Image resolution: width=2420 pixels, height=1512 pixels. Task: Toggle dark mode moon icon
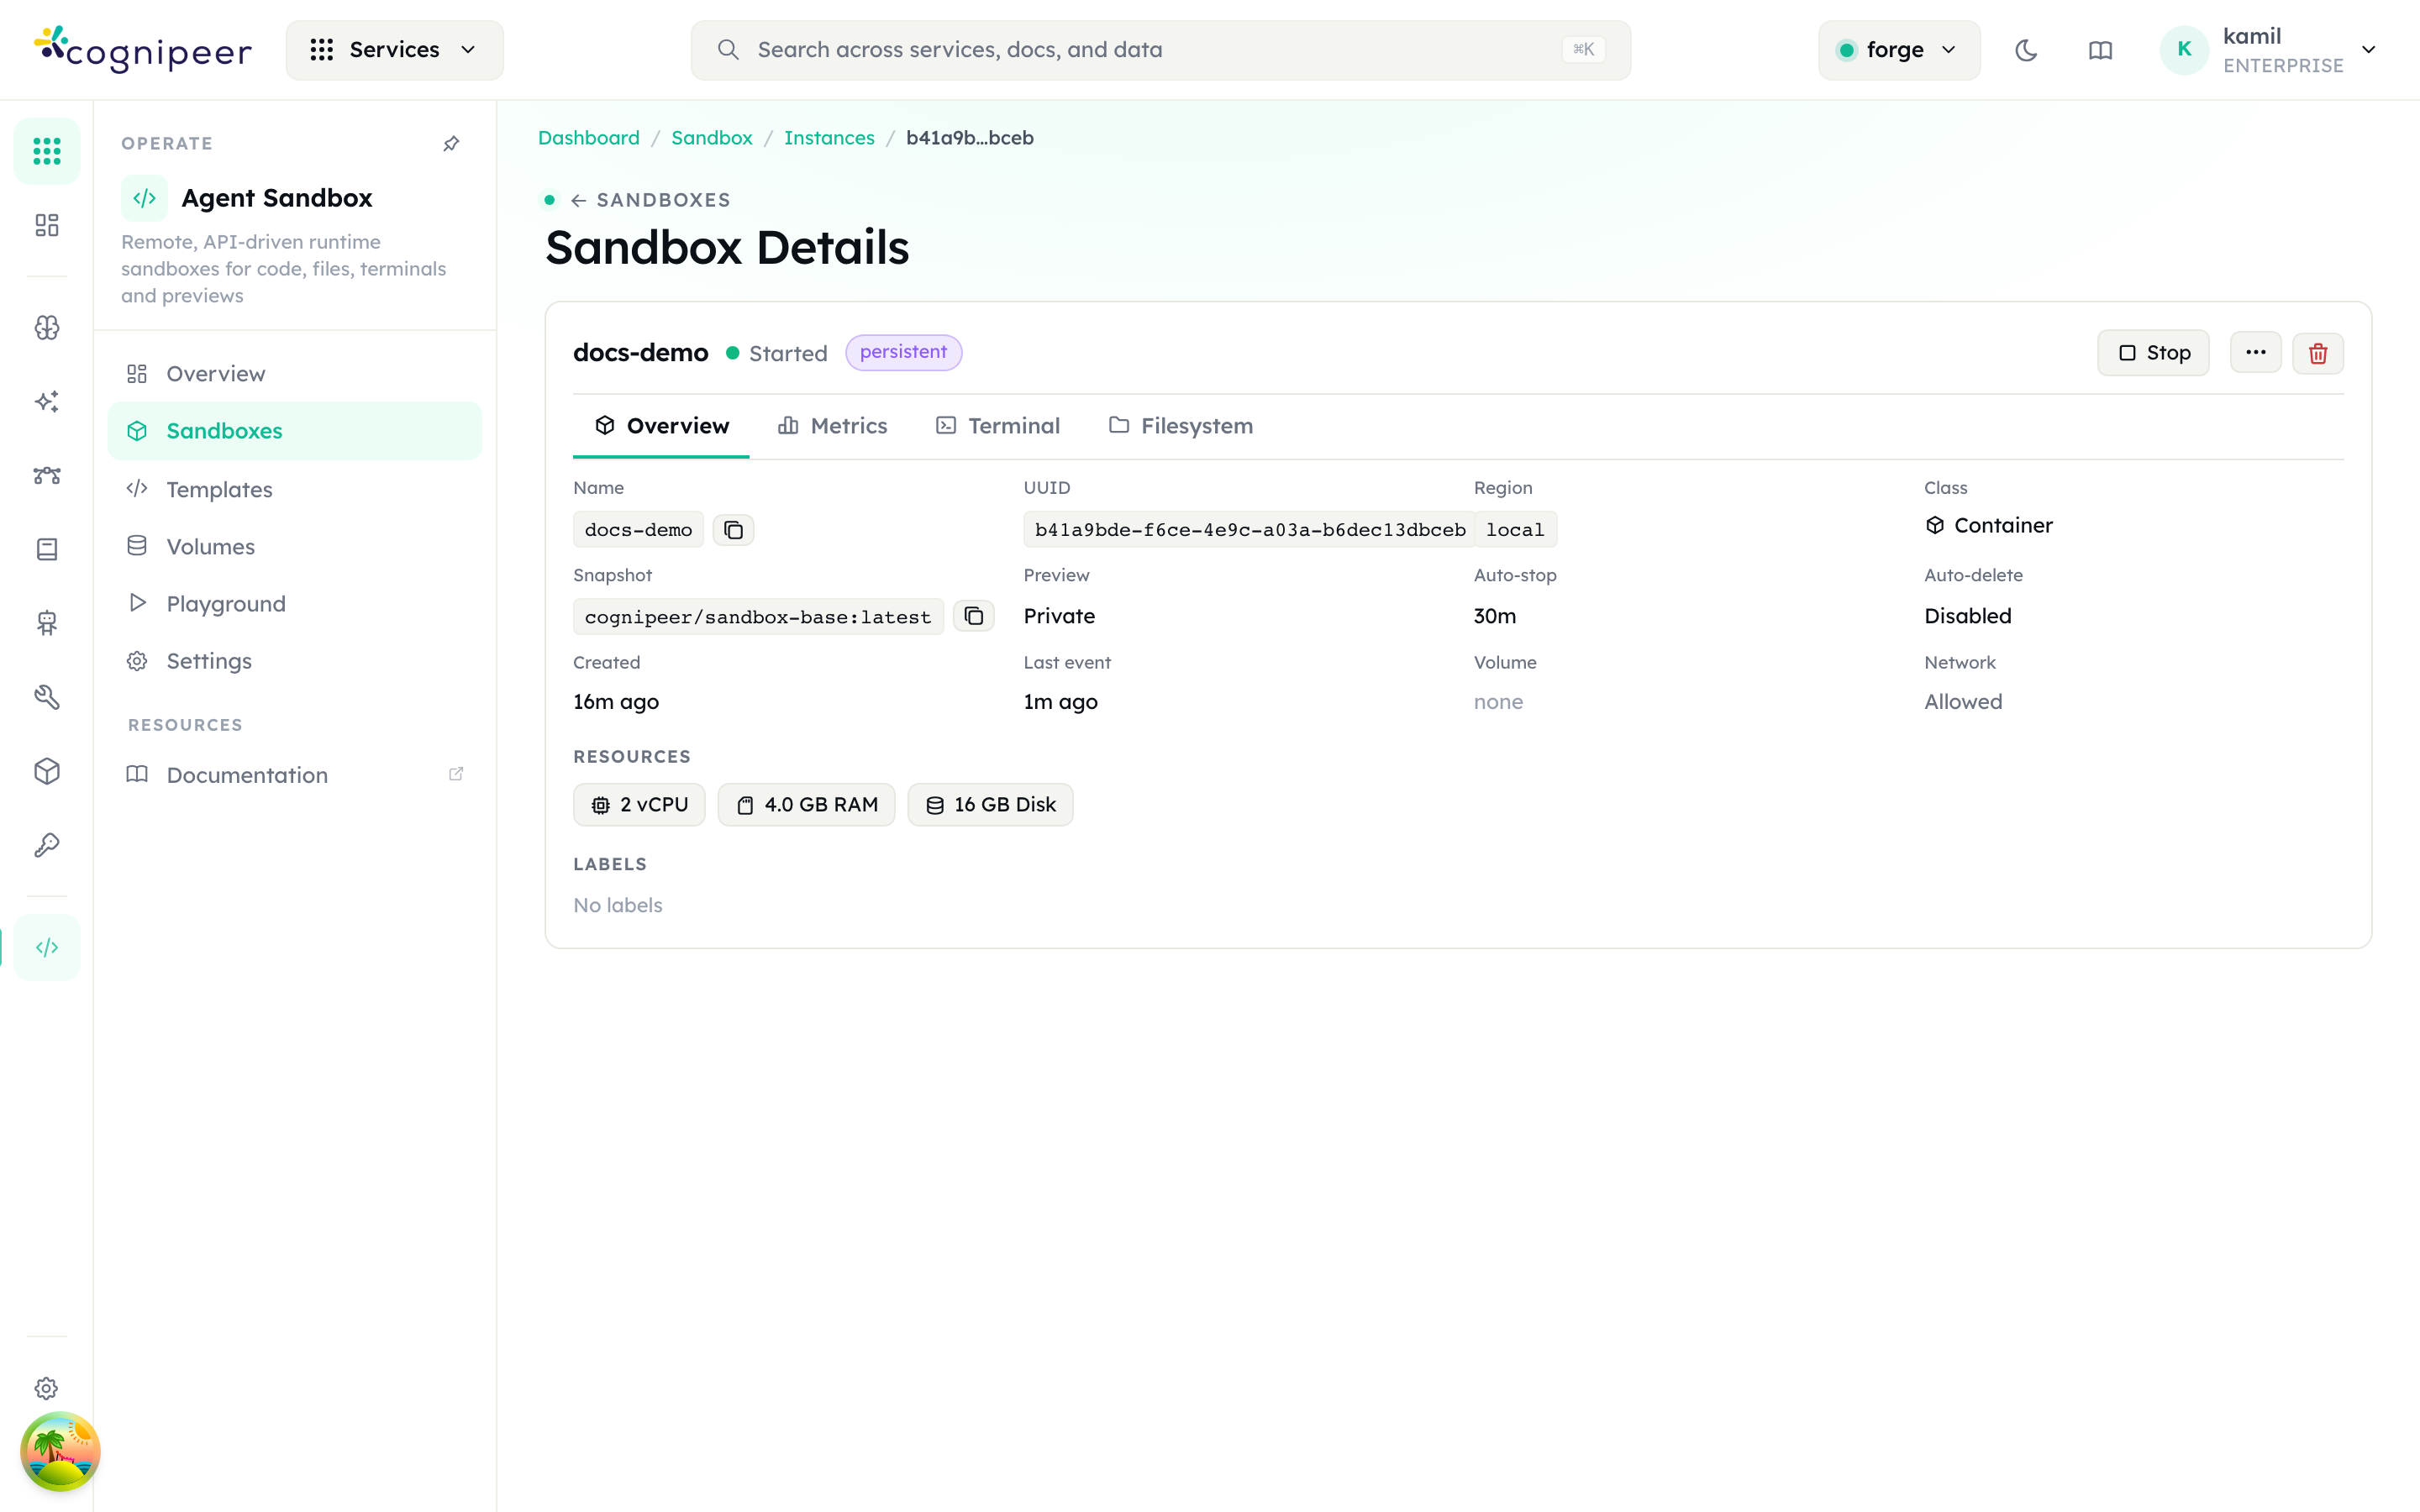(x=2026, y=50)
